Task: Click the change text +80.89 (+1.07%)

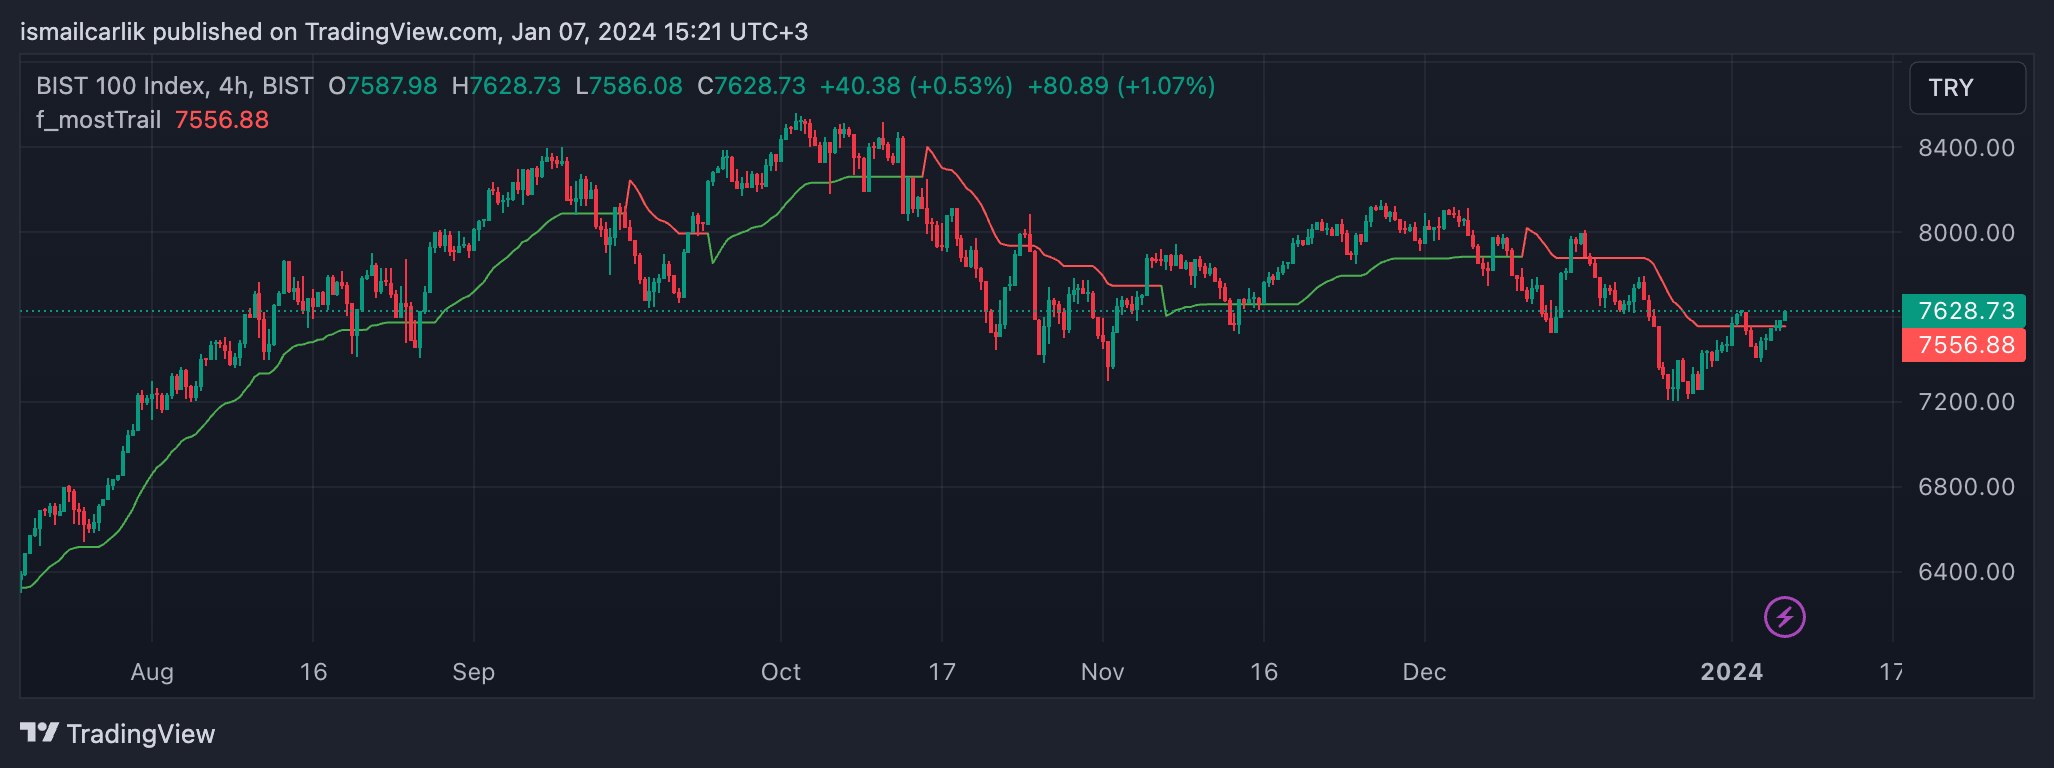Action: click(x=1122, y=86)
